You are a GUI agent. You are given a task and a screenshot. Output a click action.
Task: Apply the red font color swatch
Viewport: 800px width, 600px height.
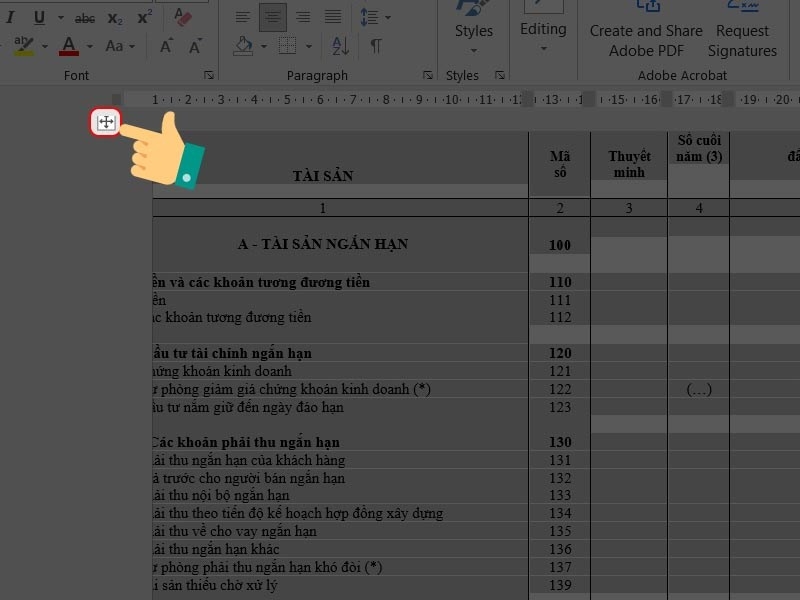(69, 46)
